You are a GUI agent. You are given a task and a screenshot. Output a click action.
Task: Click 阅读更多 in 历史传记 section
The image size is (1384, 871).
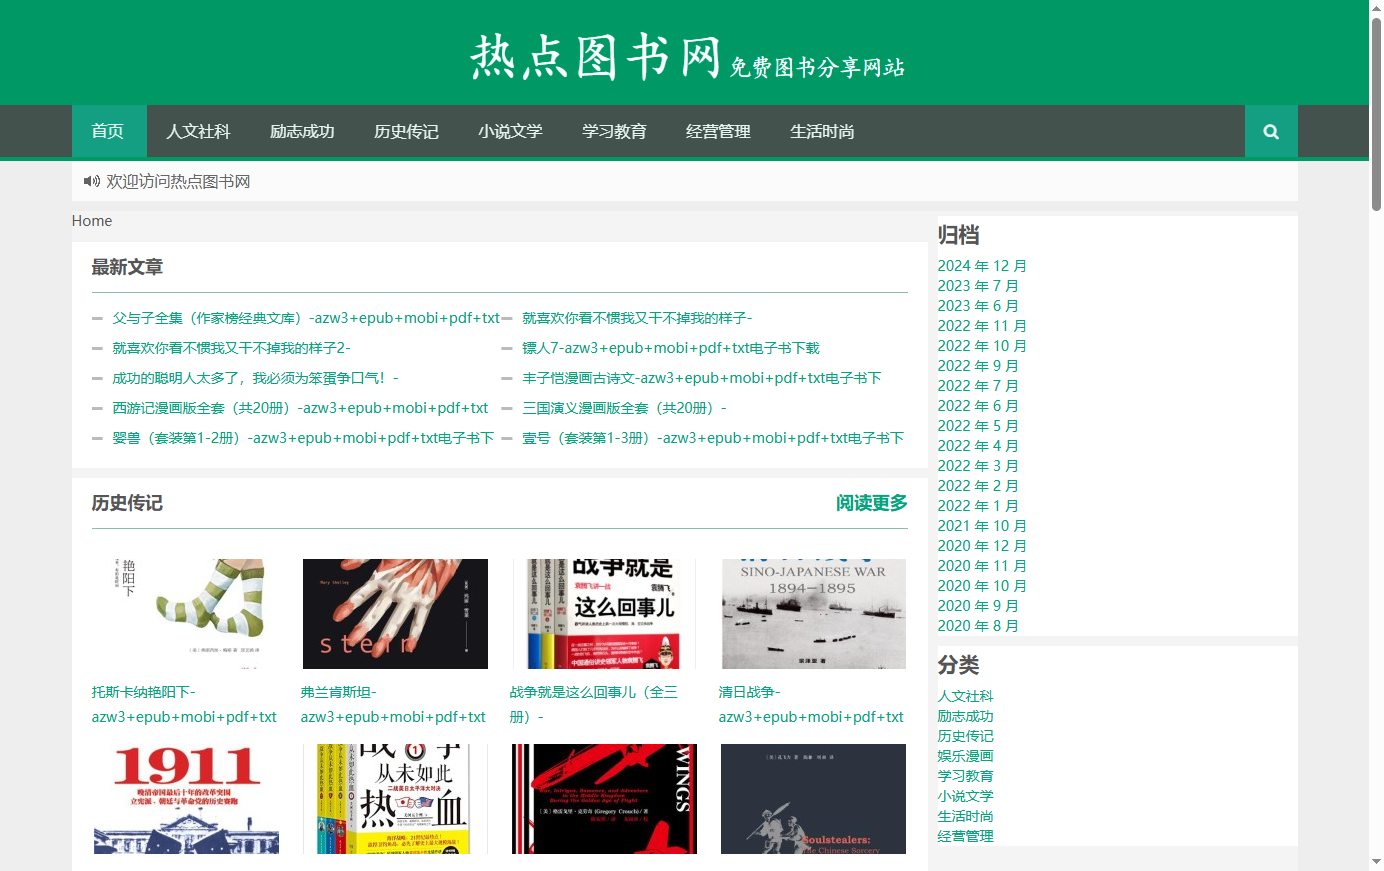872,503
